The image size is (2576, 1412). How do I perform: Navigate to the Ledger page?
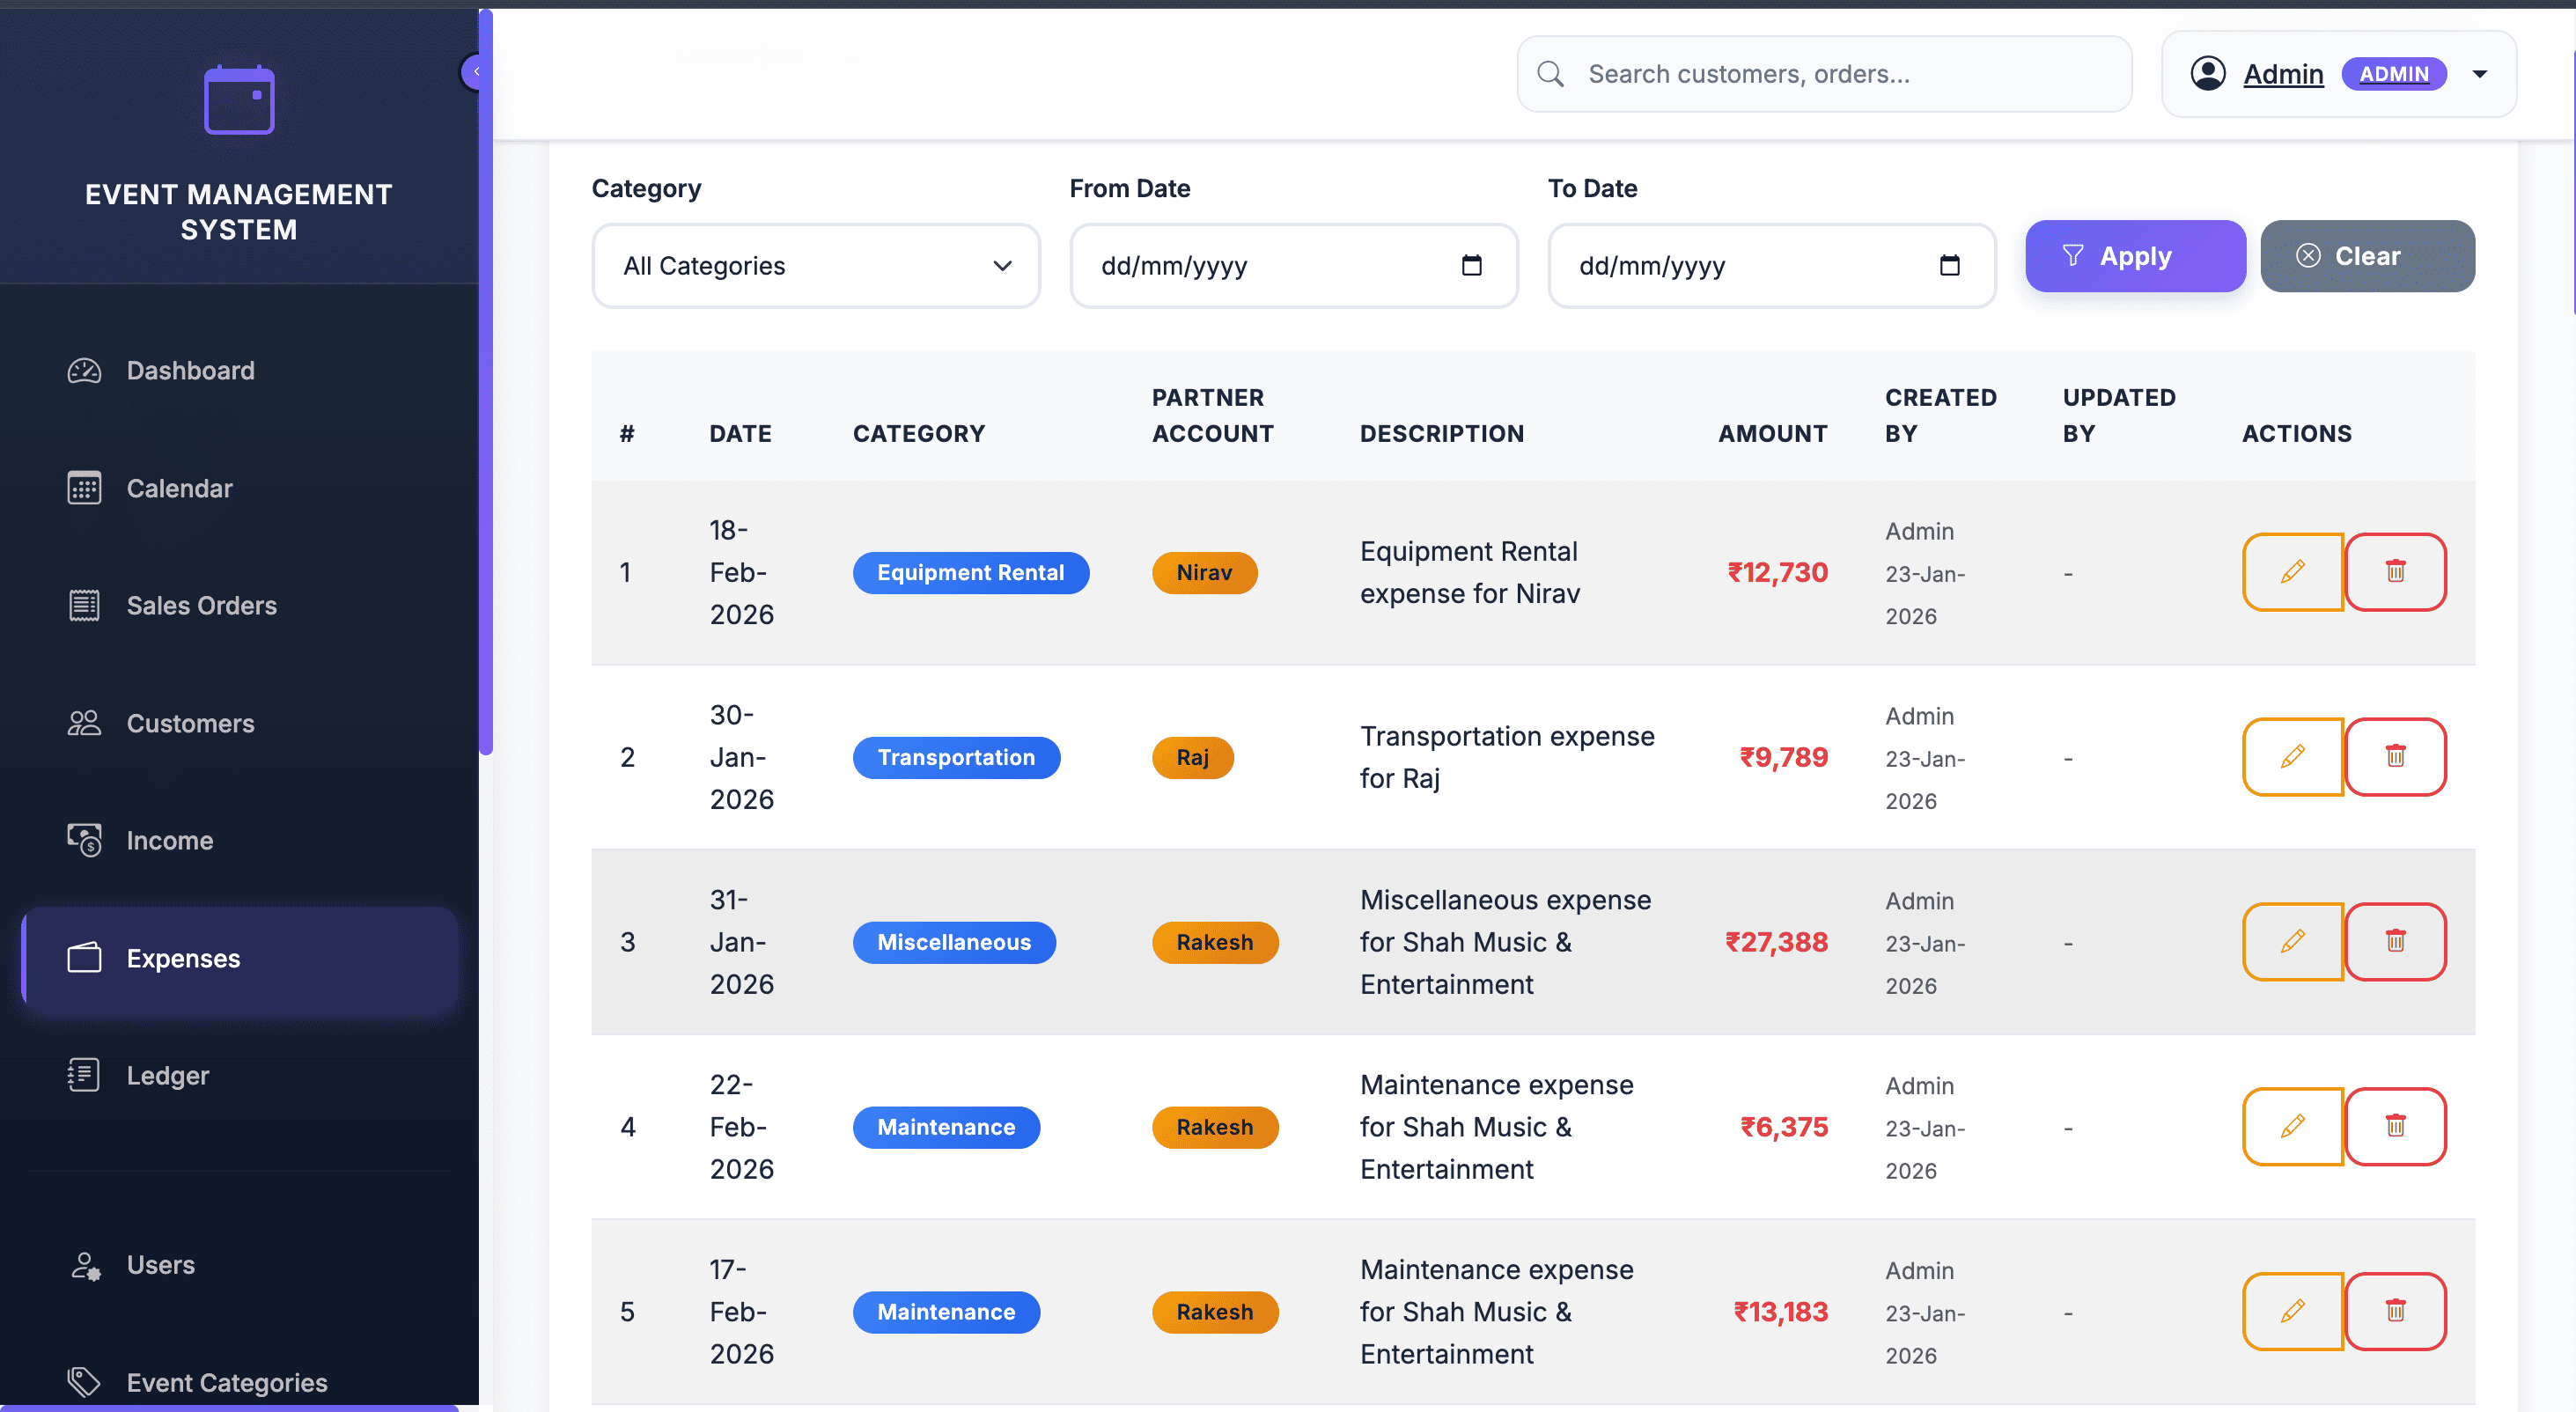167,1076
